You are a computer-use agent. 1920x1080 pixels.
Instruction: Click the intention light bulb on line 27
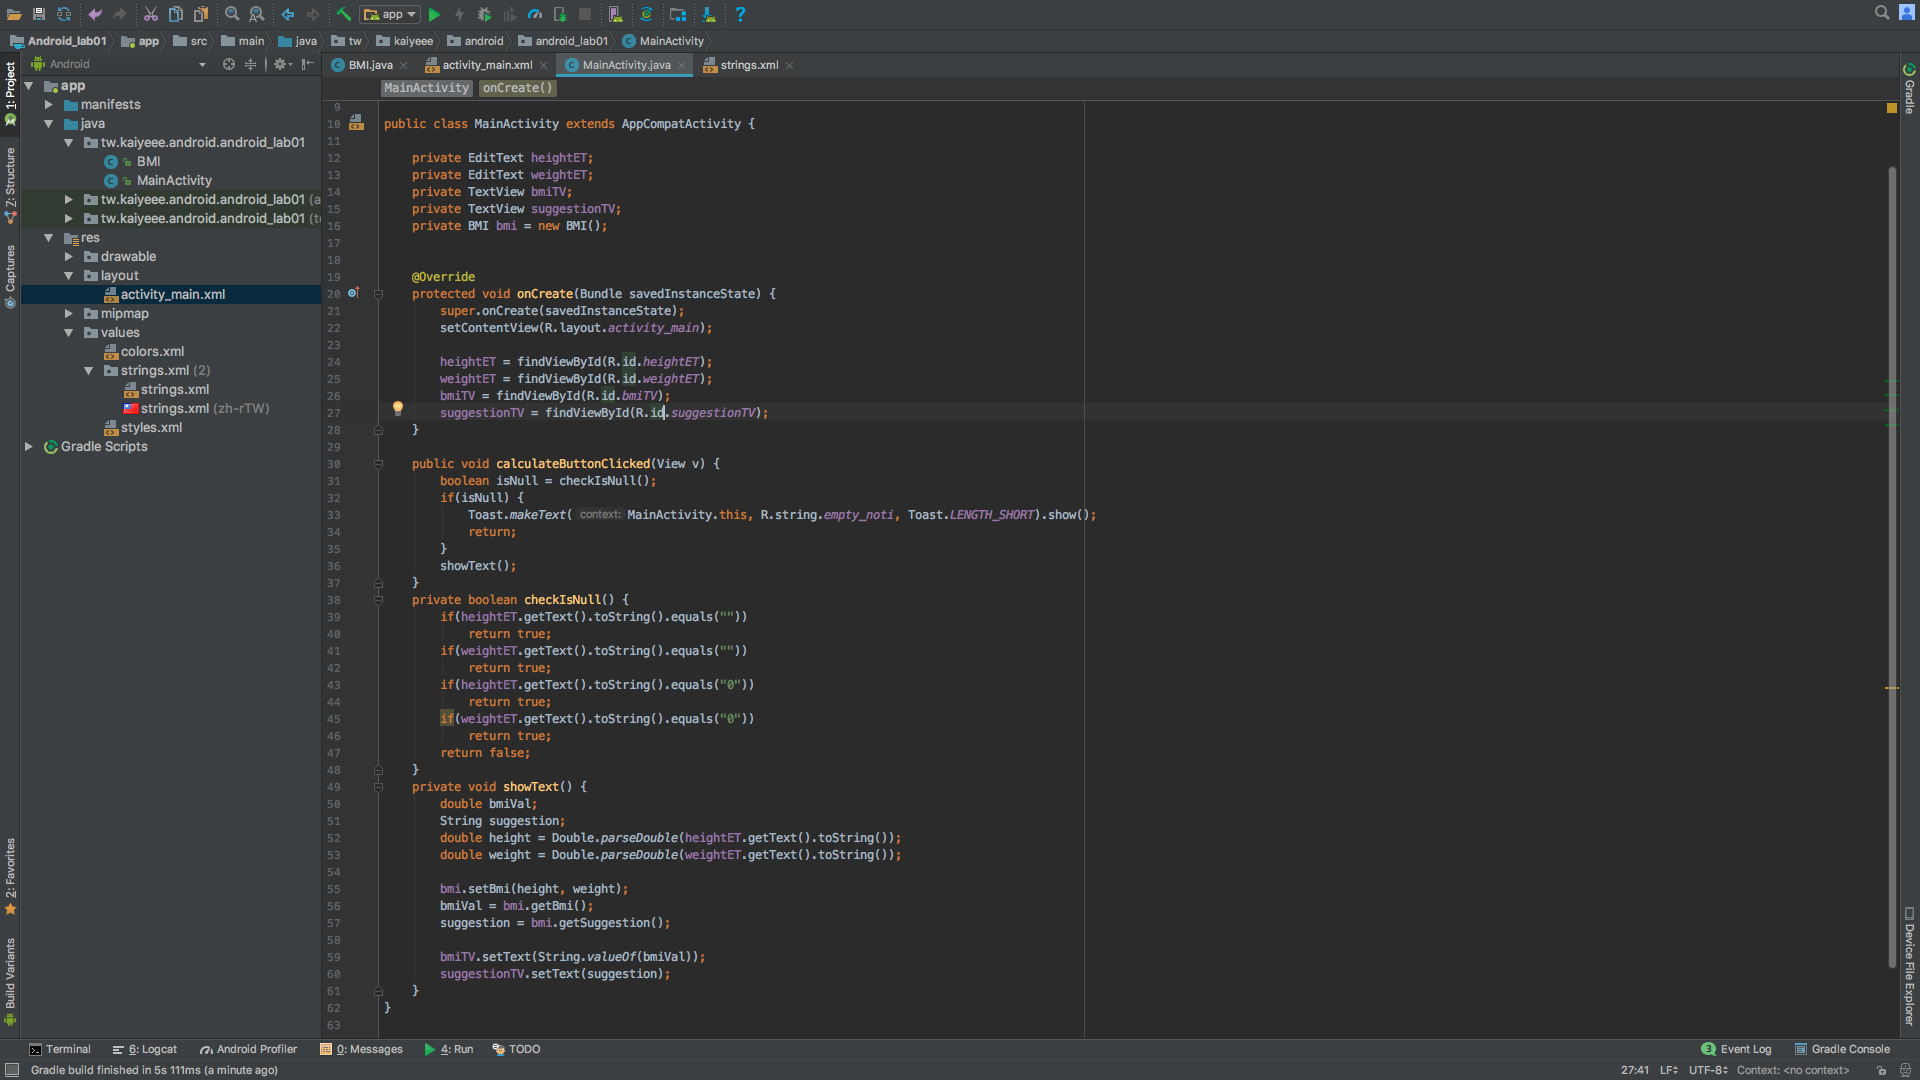398,408
